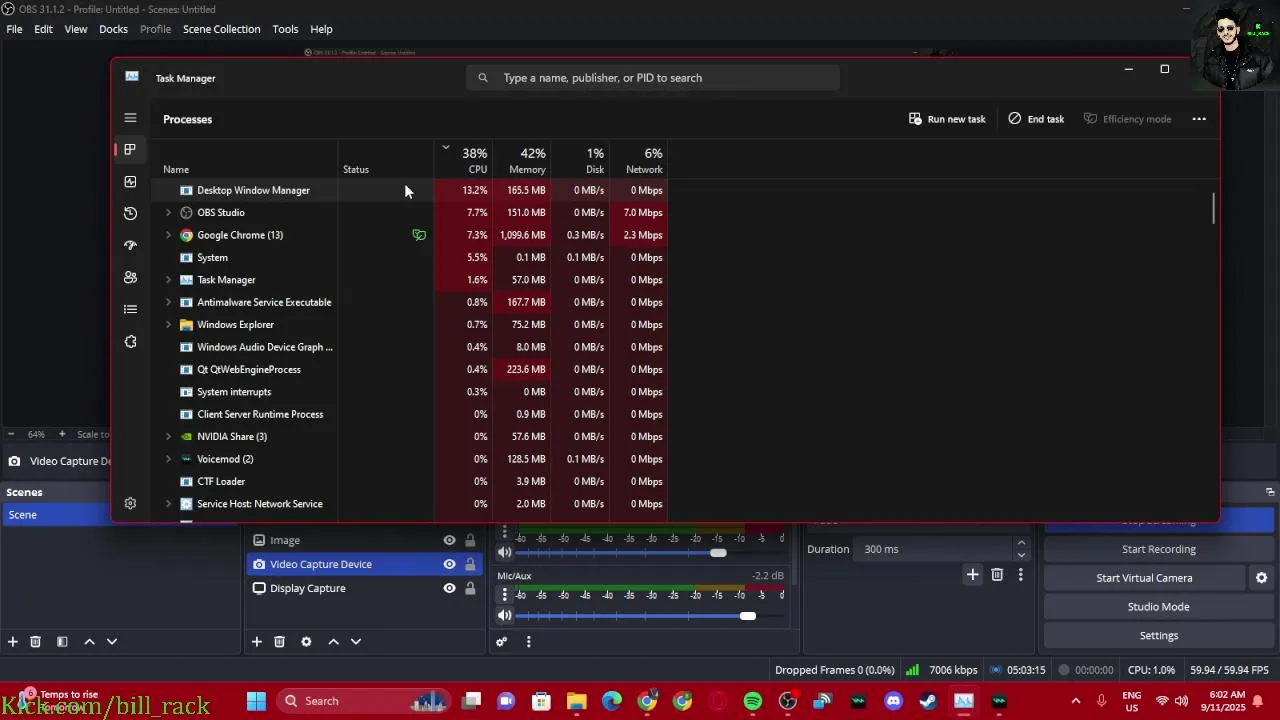
Task: Mute the Mic/Aux speaker icon
Action: click(x=505, y=616)
